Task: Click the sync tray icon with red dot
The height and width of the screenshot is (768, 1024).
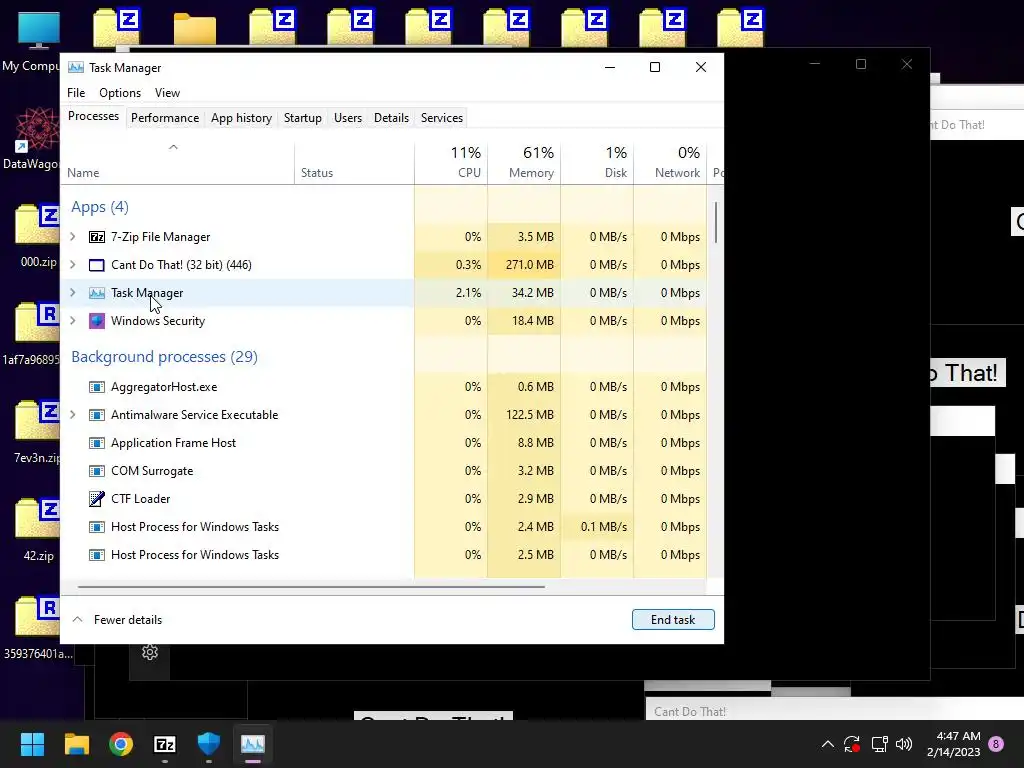Action: tap(852, 744)
